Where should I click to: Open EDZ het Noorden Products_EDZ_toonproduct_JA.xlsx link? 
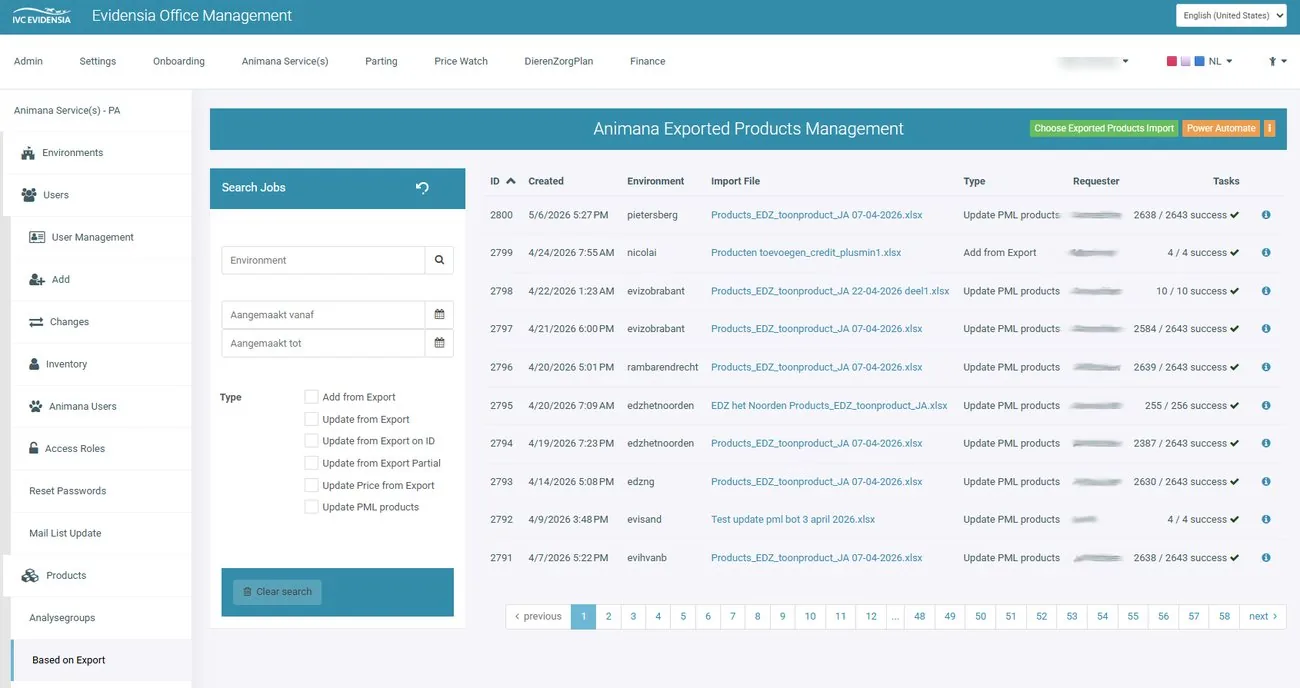point(829,405)
